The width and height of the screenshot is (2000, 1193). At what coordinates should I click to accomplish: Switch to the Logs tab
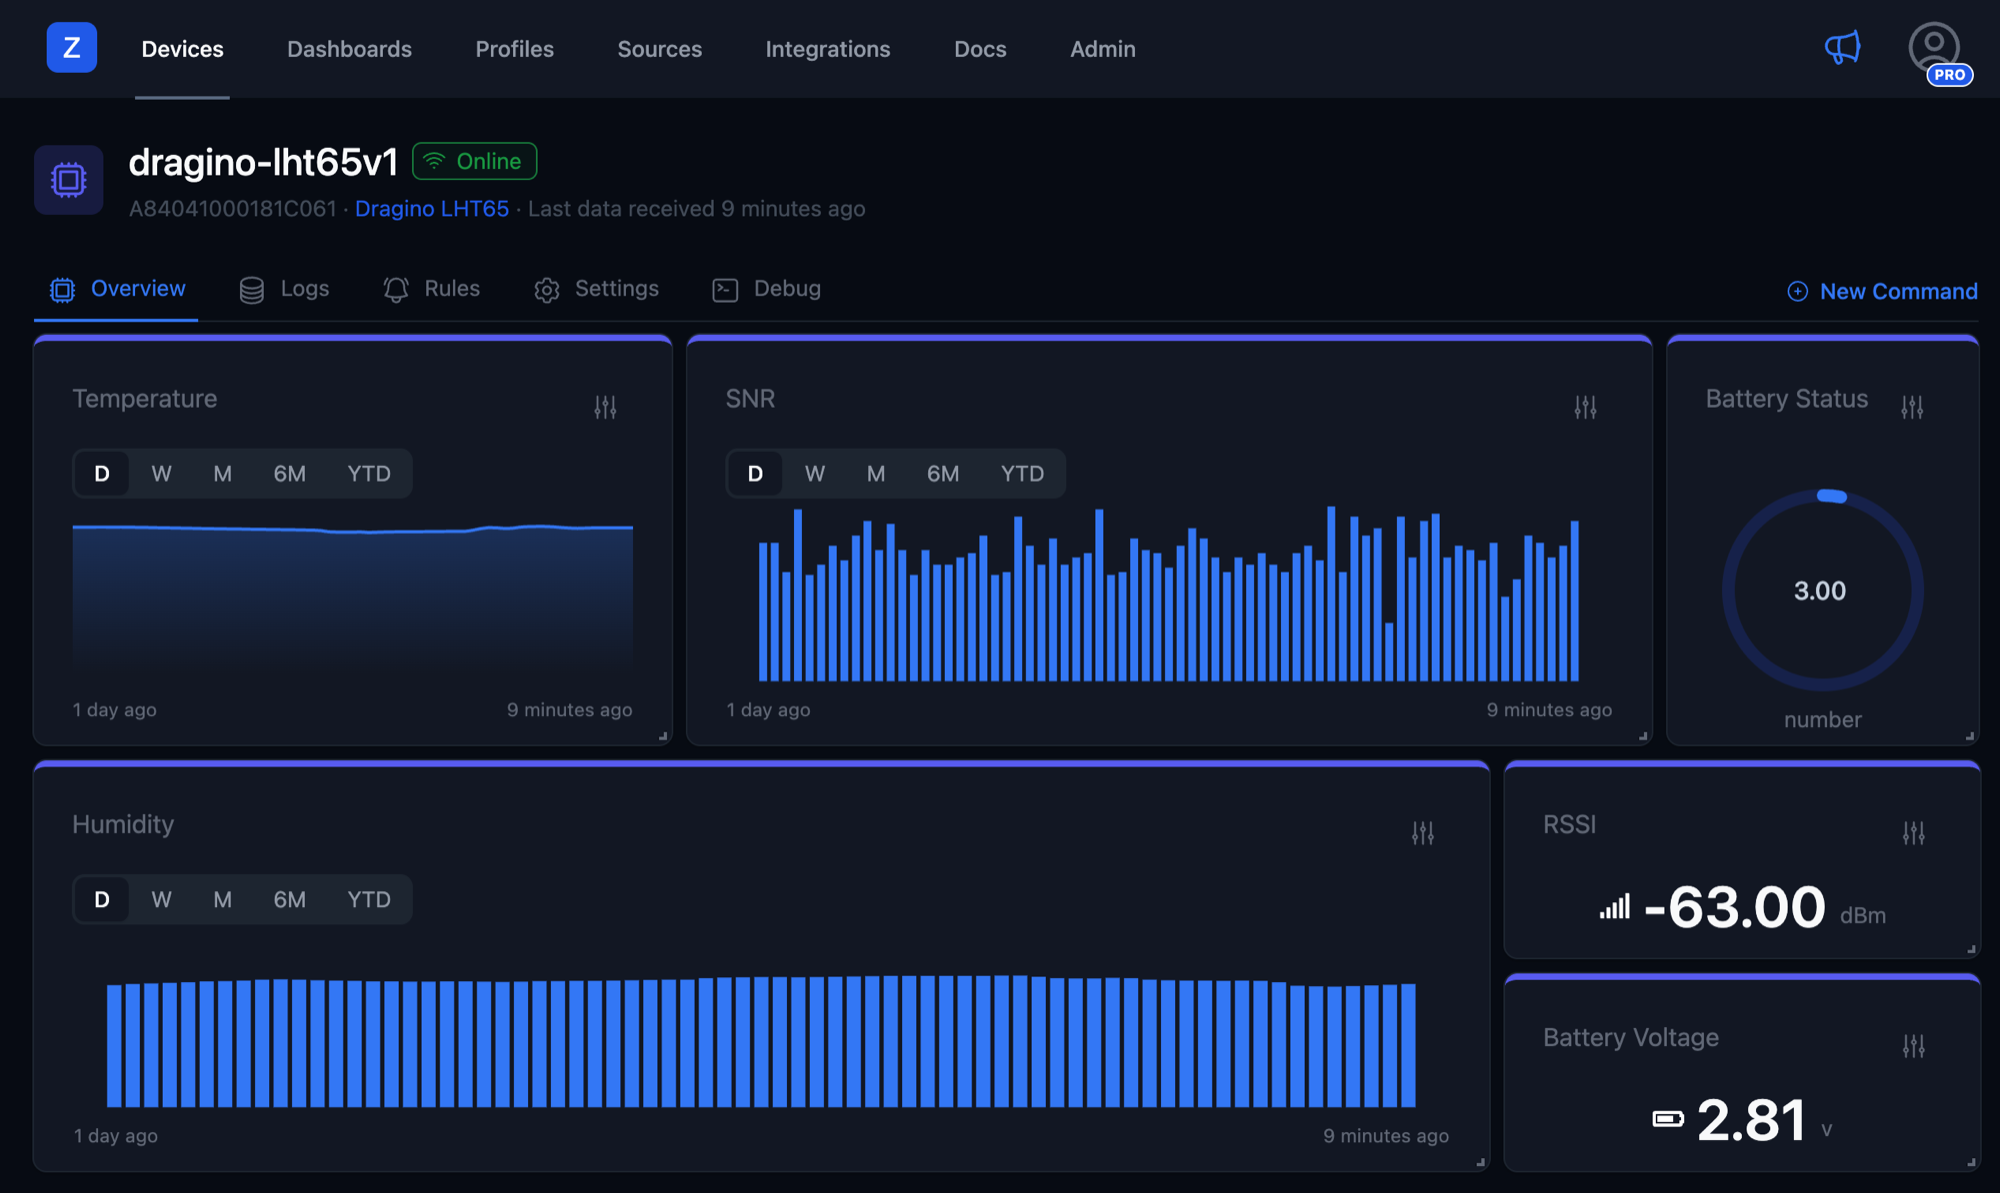coord(284,289)
